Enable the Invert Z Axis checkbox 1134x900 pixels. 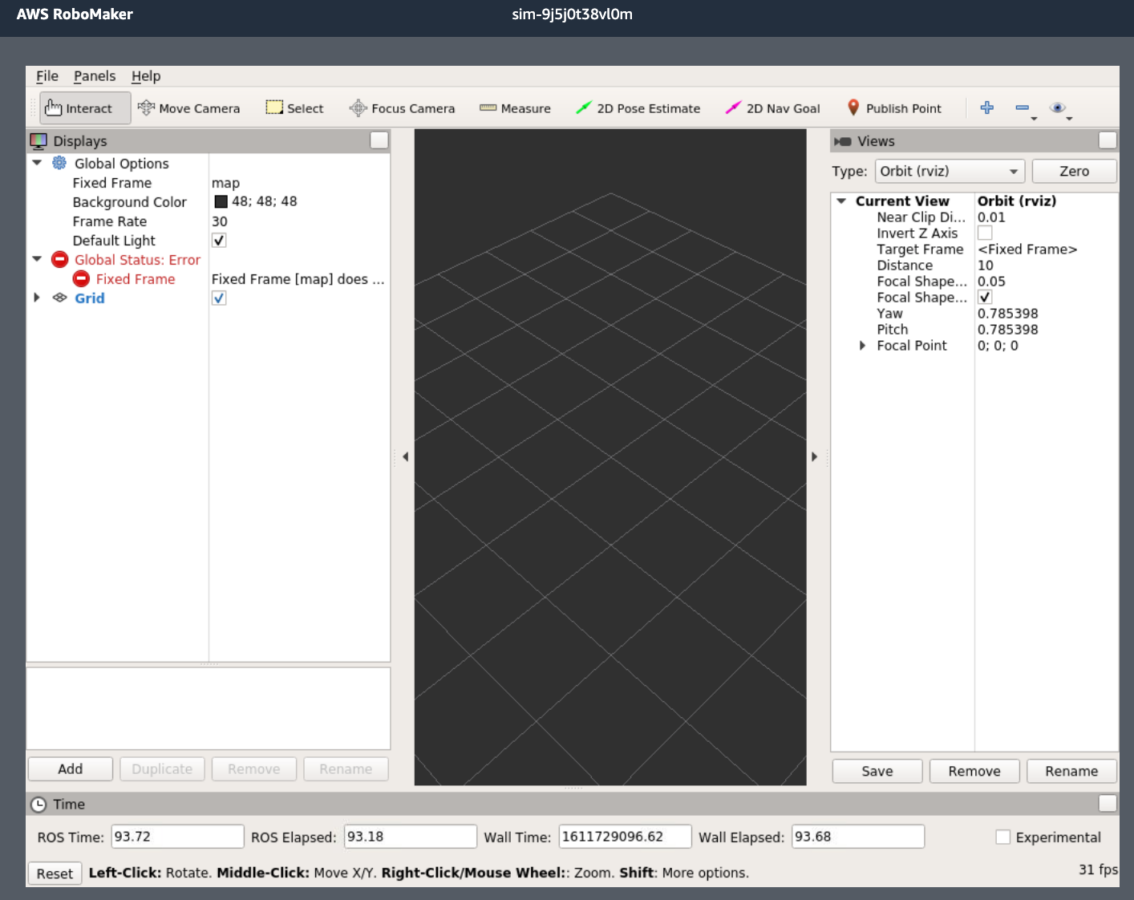pyautogui.click(x=985, y=233)
